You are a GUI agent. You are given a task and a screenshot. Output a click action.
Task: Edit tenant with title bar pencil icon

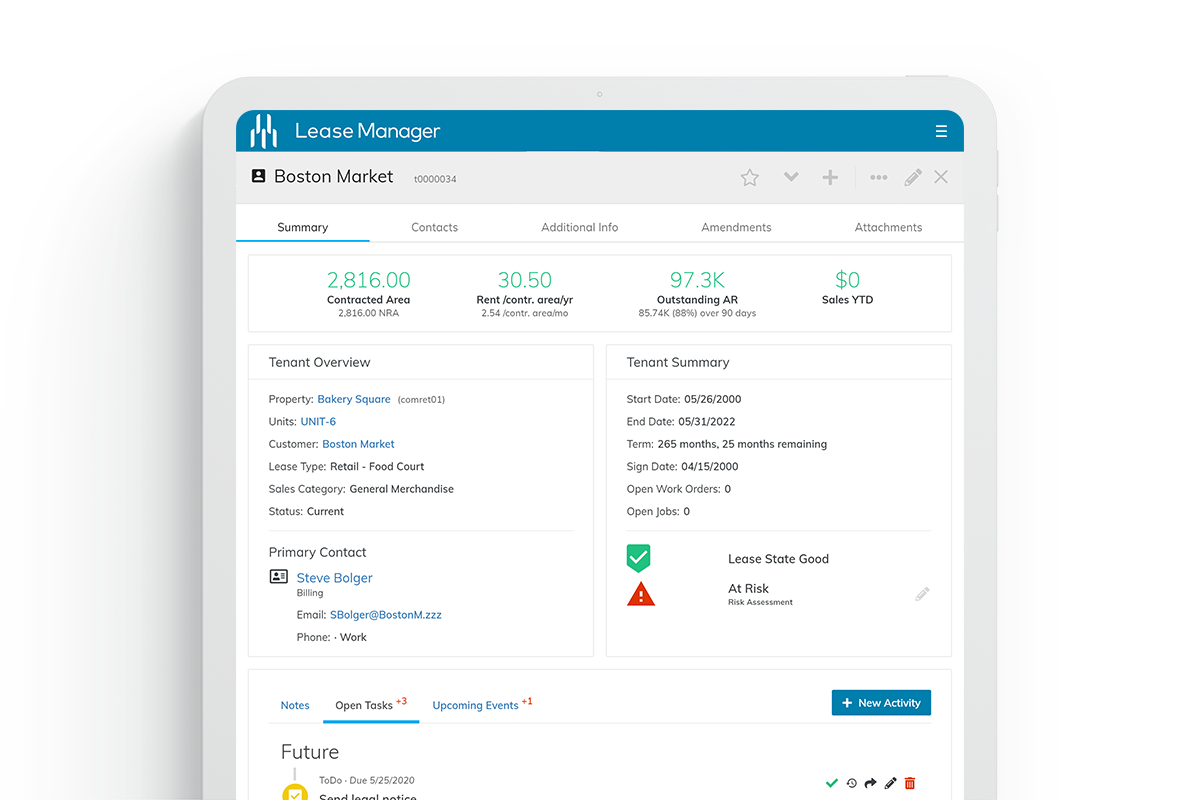click(x=913, y=177)
